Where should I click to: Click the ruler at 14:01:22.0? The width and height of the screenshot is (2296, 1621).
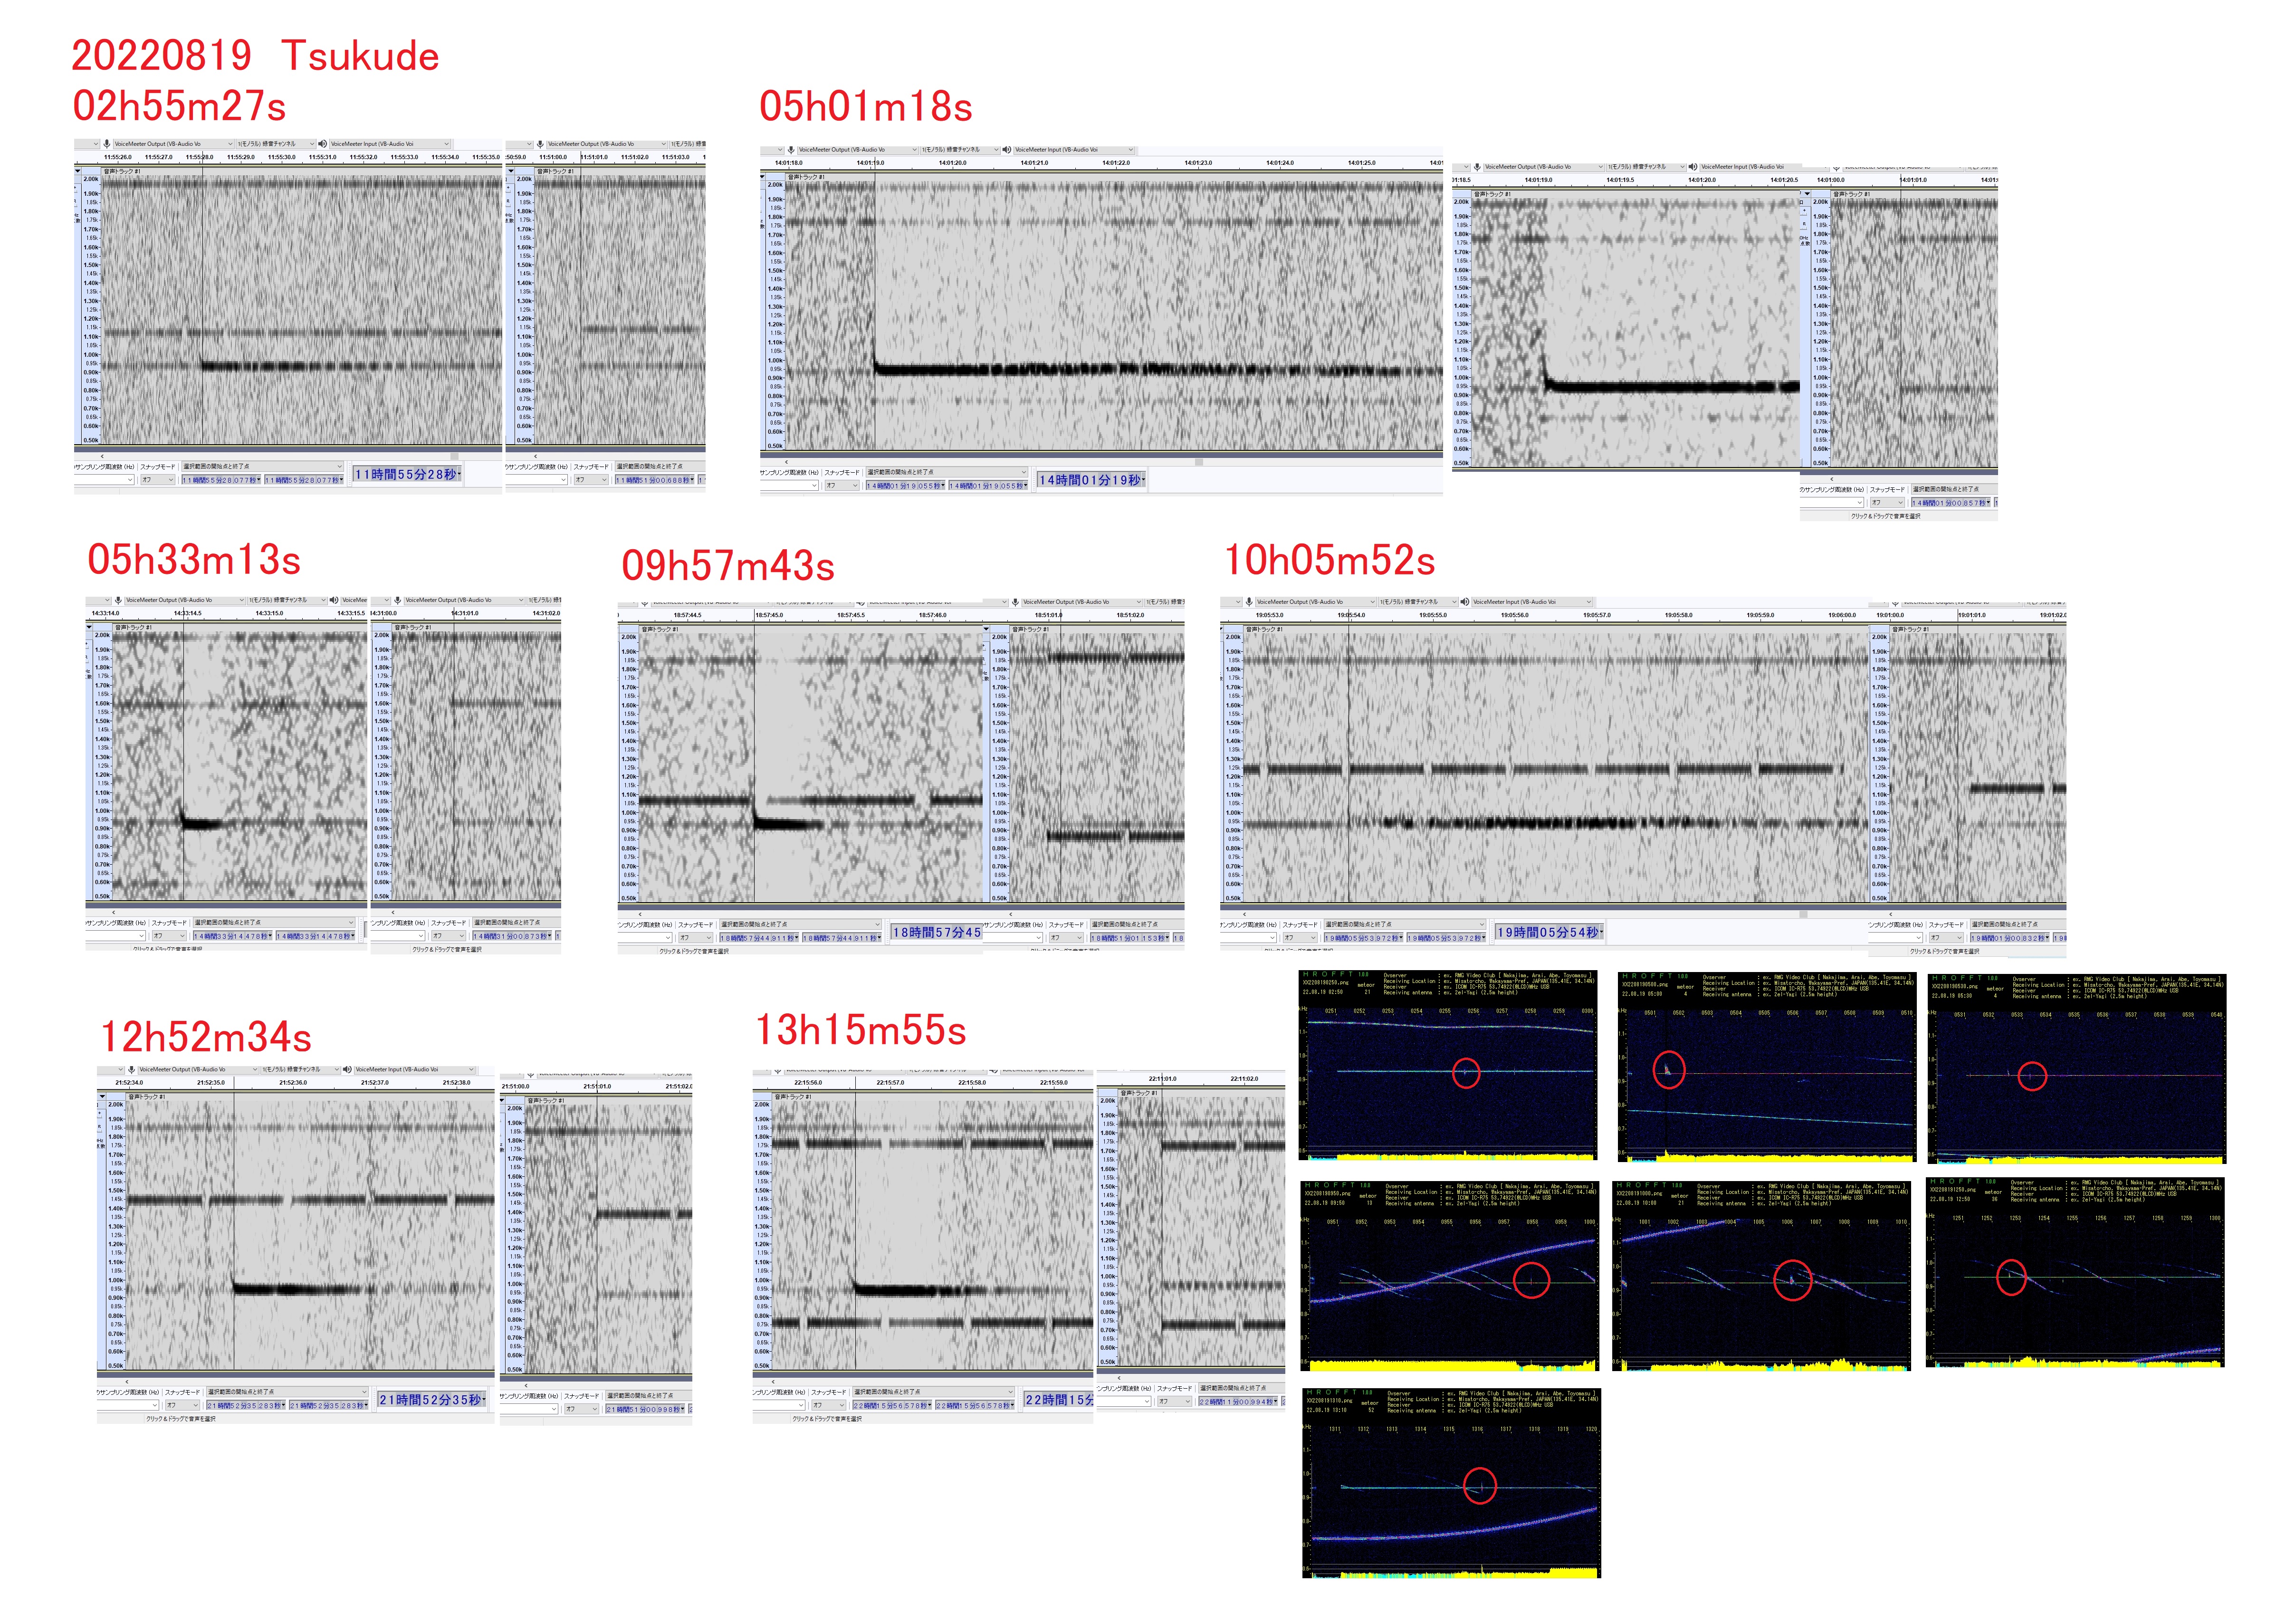pos(1116,163)
